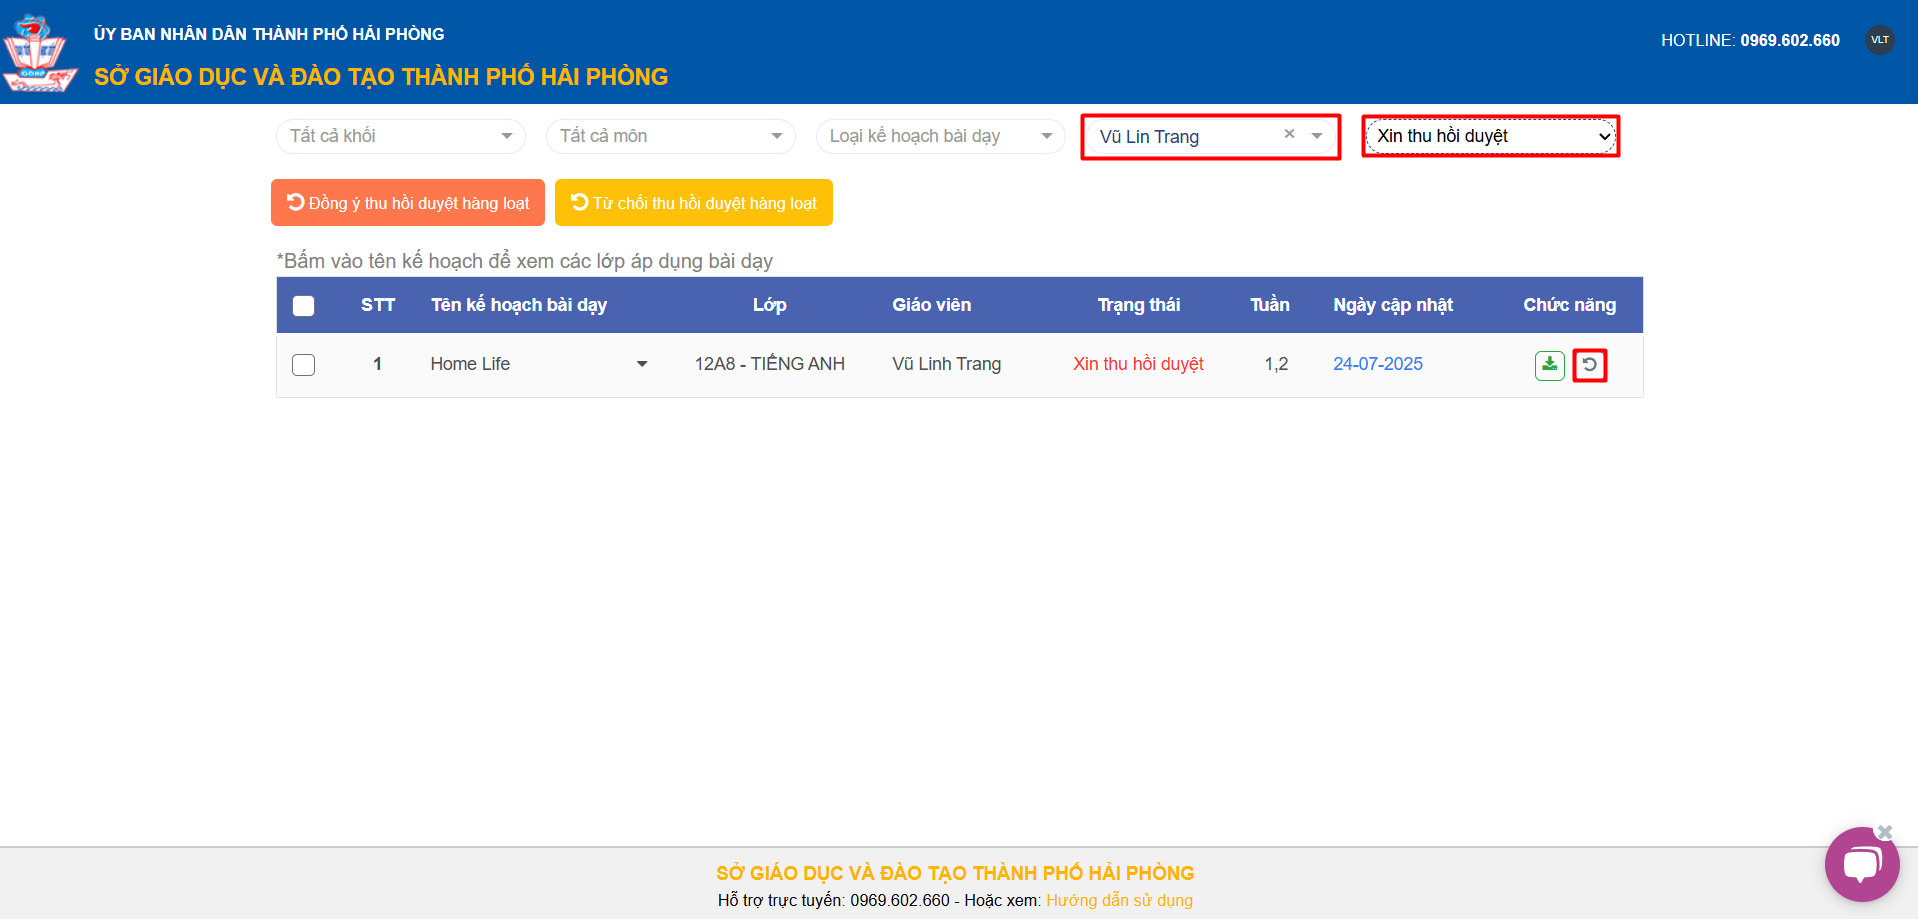
Task: Click the 24-07-2025 update date
Action: pyautogui.click(x=1377, y=364)
